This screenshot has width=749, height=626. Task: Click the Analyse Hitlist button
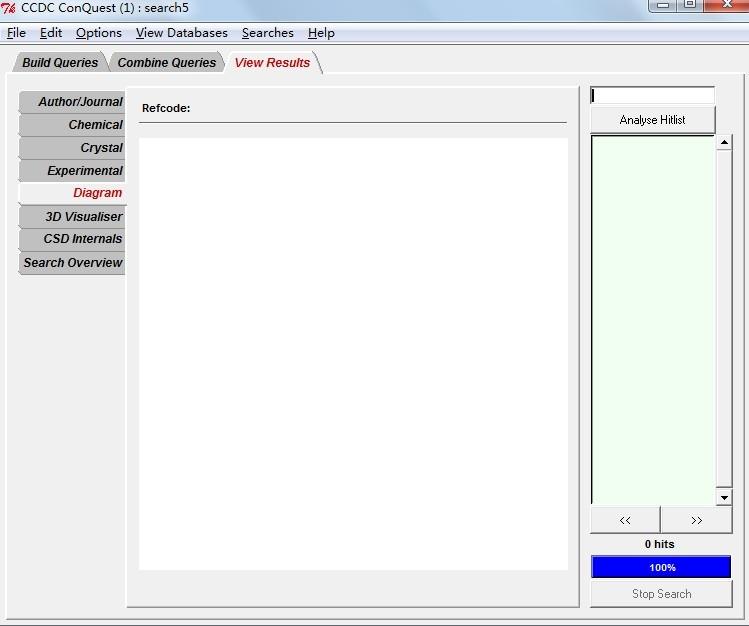pyautogui.click(x=653, y=120)
